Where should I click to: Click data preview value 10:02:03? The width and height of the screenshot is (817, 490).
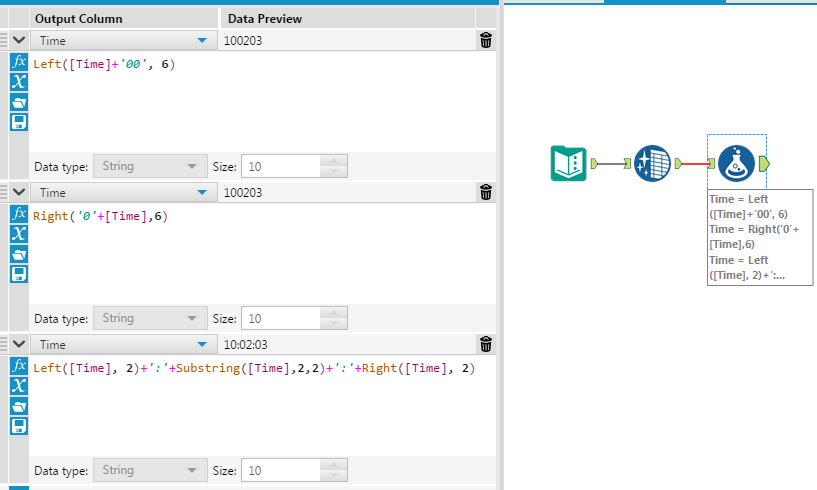(245, 345)
